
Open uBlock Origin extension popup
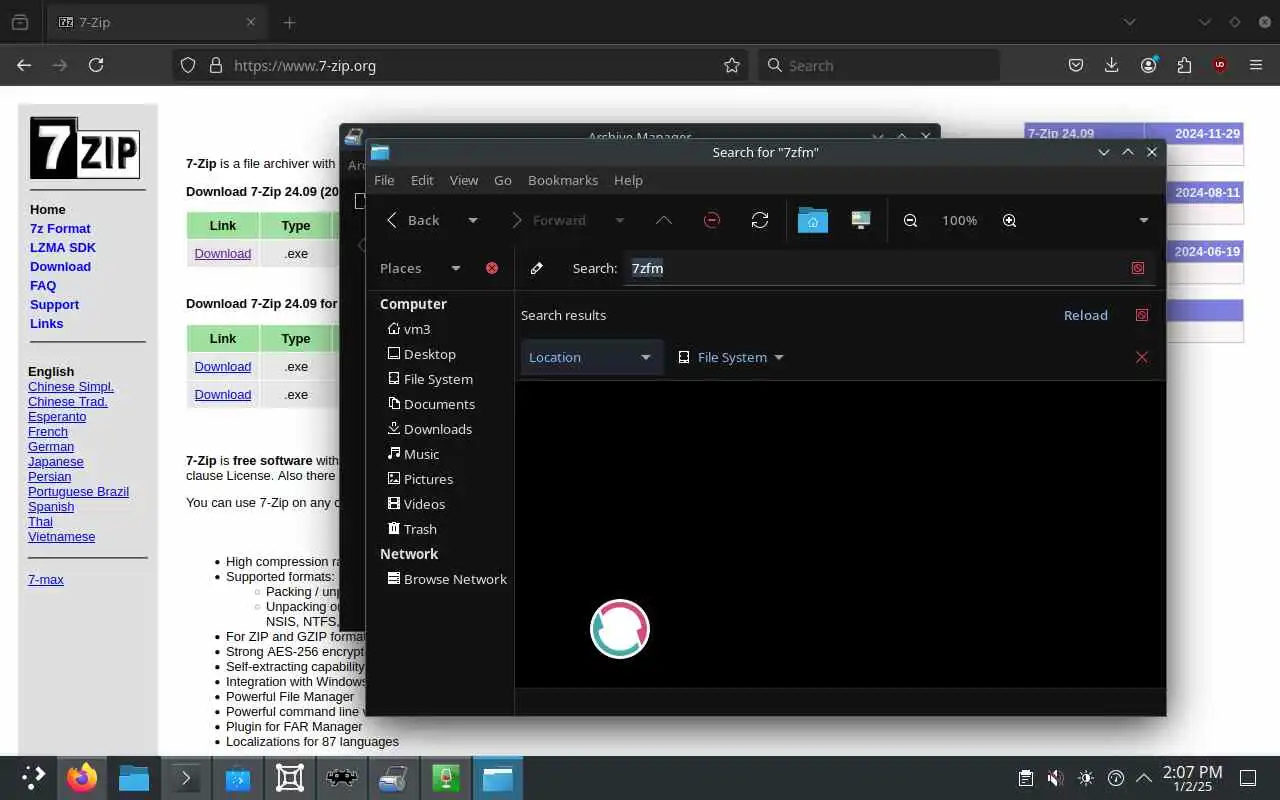pyautogui.click(x=1220, y=65)
